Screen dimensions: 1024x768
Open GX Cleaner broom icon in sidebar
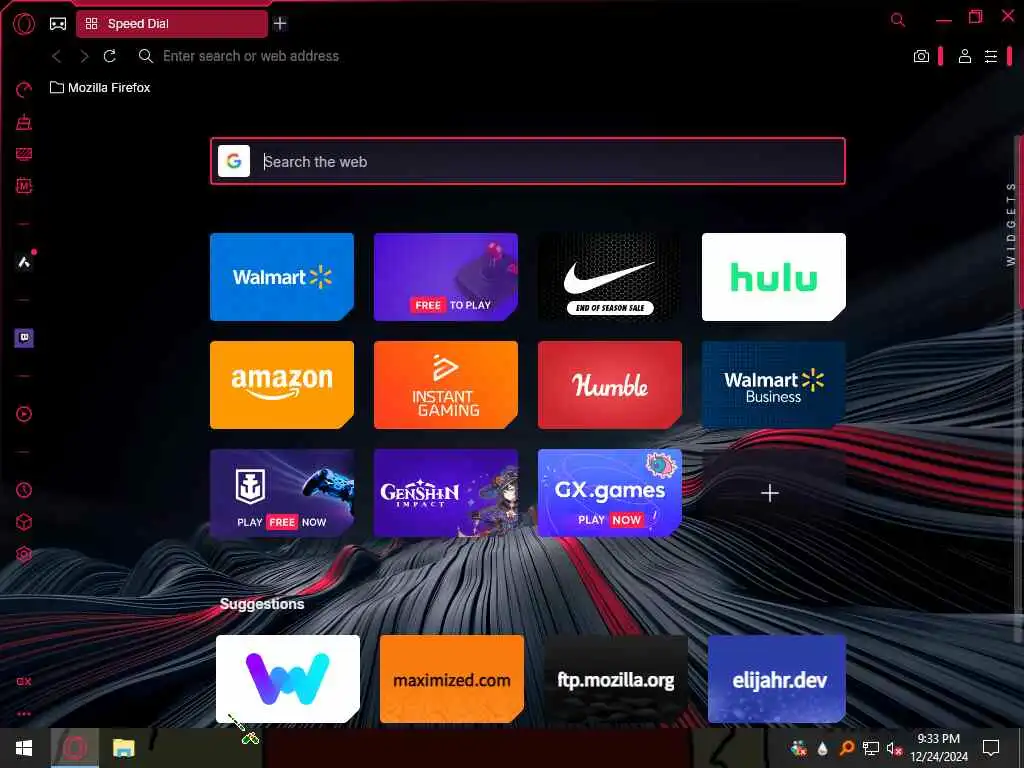click(24, 121)
